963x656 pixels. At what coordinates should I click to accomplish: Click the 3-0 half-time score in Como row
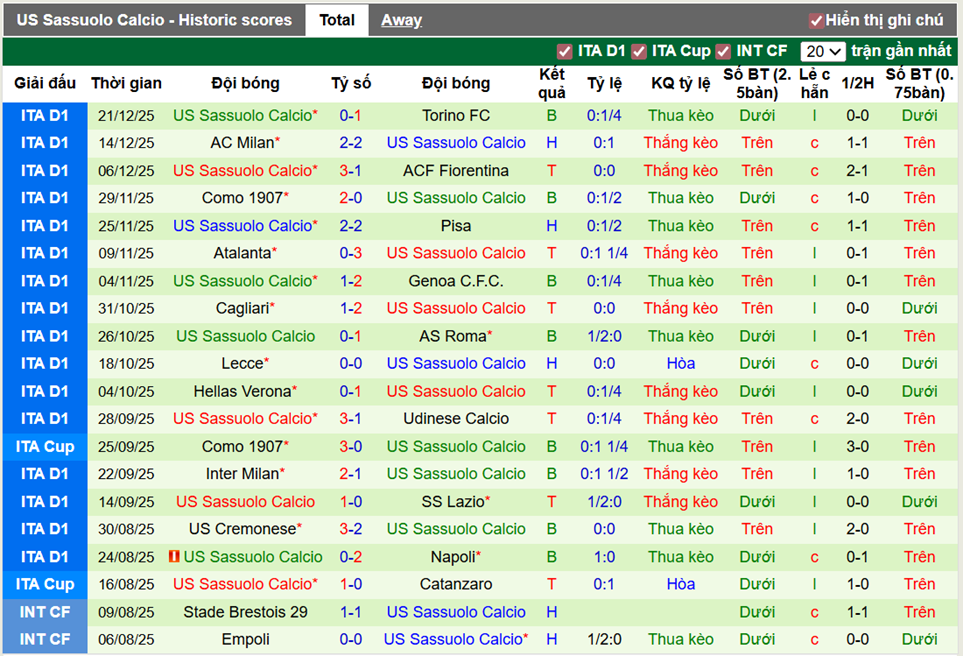[x=857, y=447]
